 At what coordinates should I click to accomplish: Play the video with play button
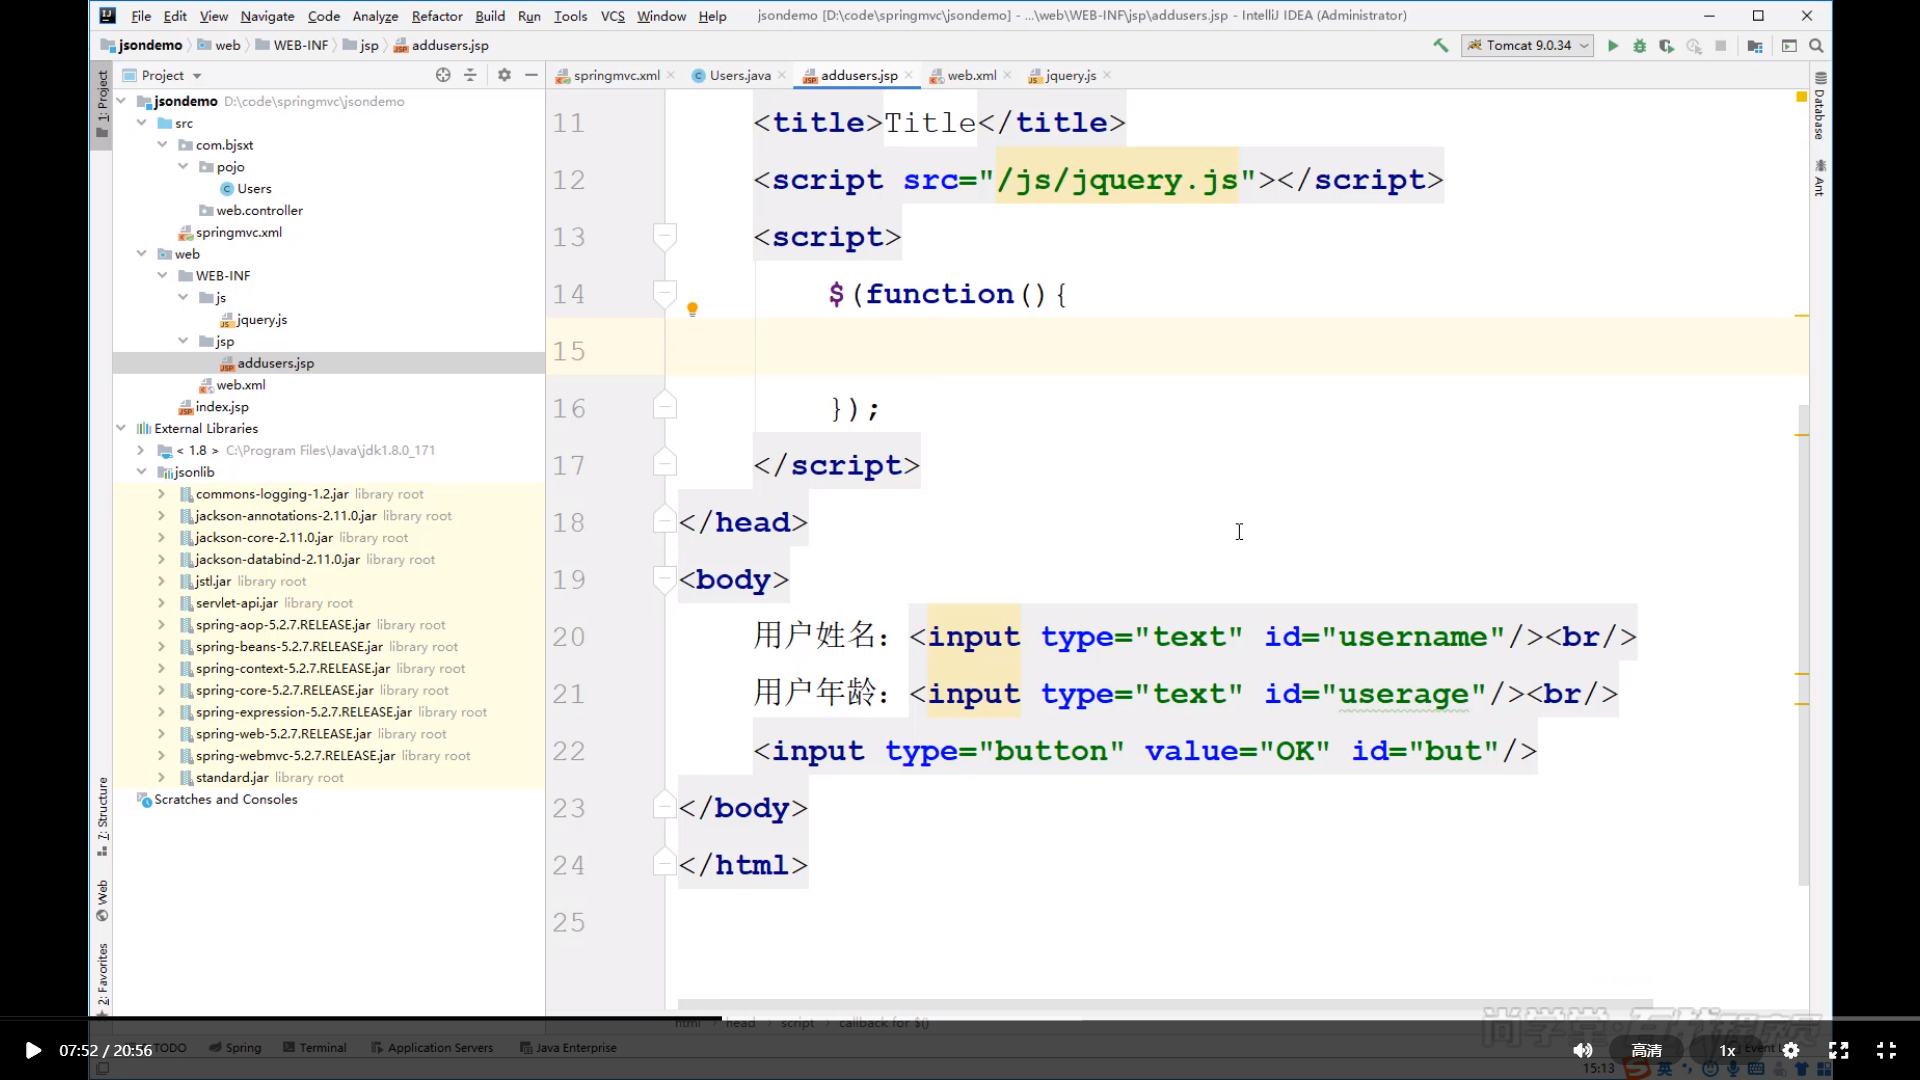coord(32,1050)
